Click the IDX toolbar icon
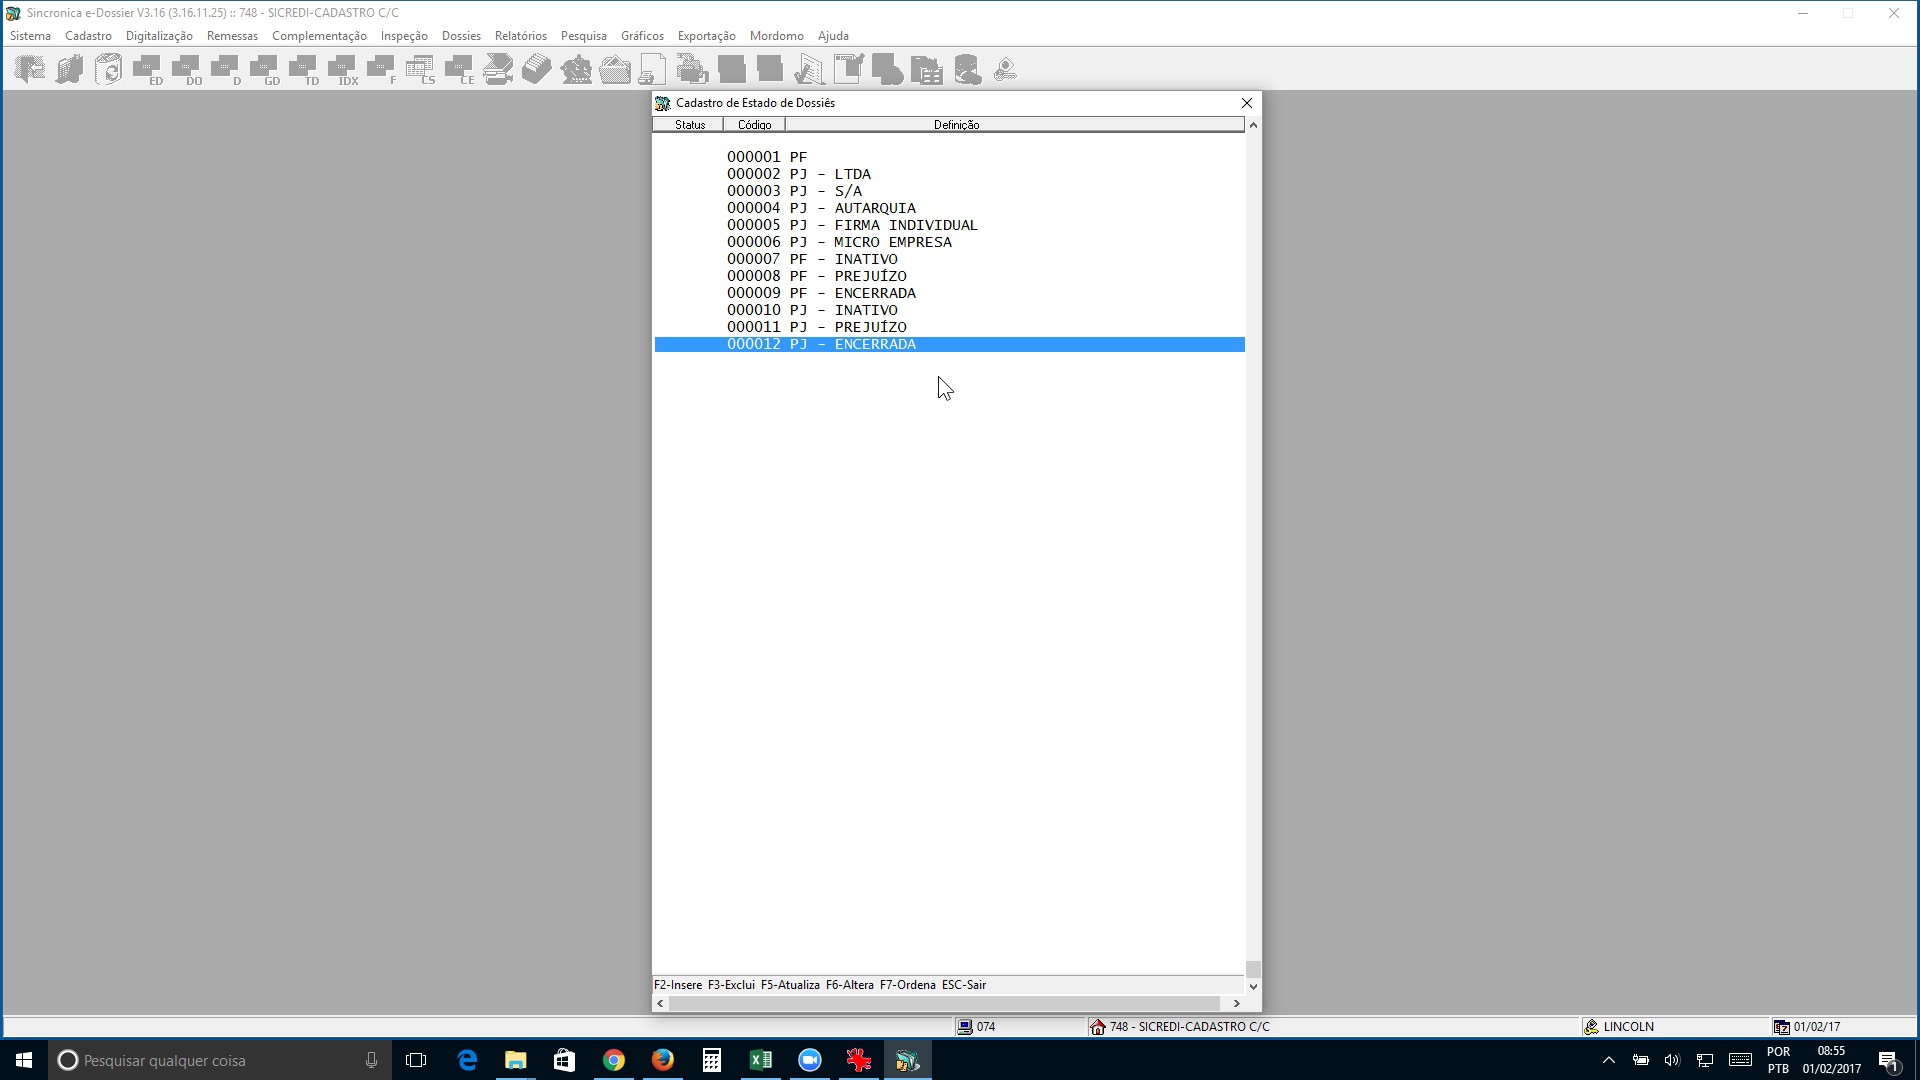This screenshot has height=1080, width=1920. pyautogui.click(x=343, y=70)
